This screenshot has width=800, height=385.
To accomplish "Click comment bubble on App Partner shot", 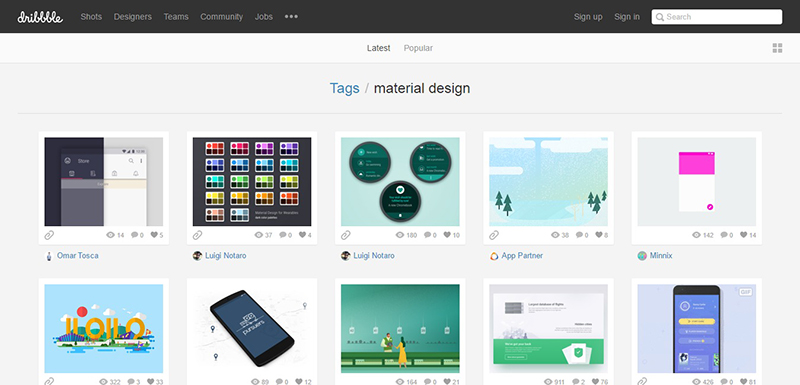I will (580, 235).
